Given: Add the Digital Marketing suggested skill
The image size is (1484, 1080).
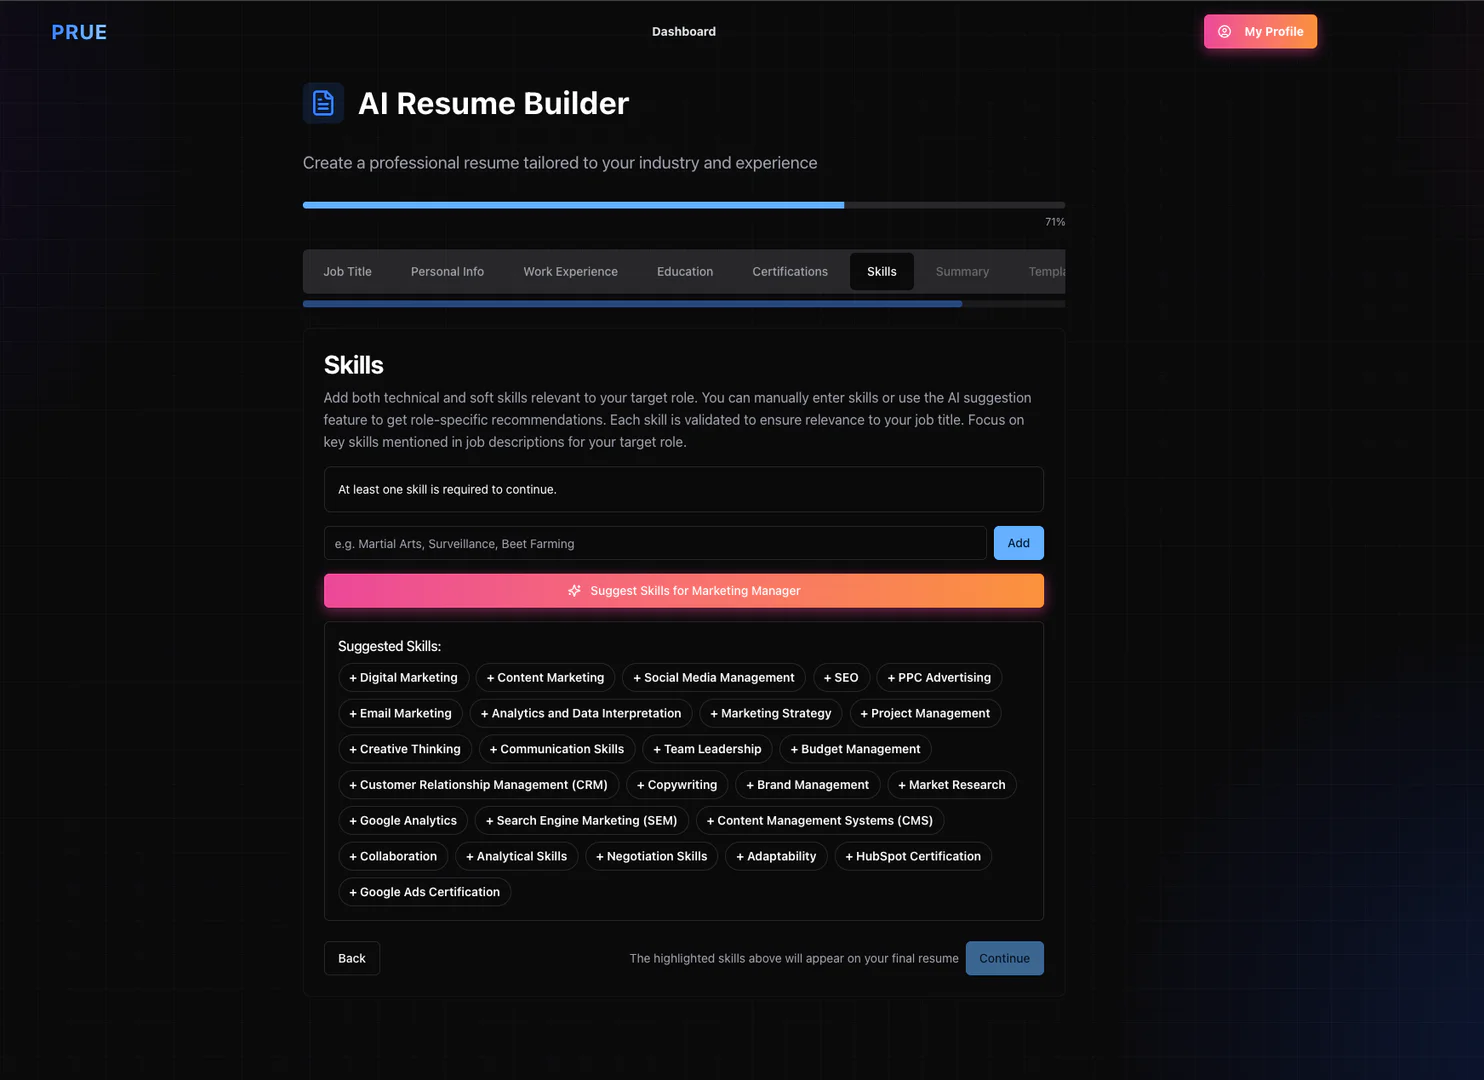Looking at the screenshot, I should click(403, 678).
